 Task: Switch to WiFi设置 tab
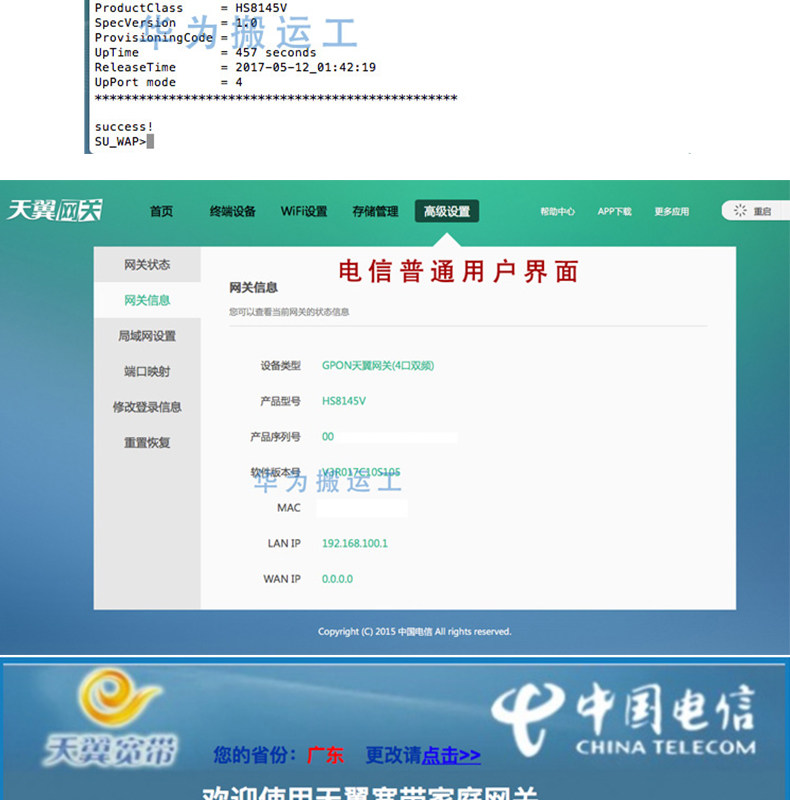(304, 211)
